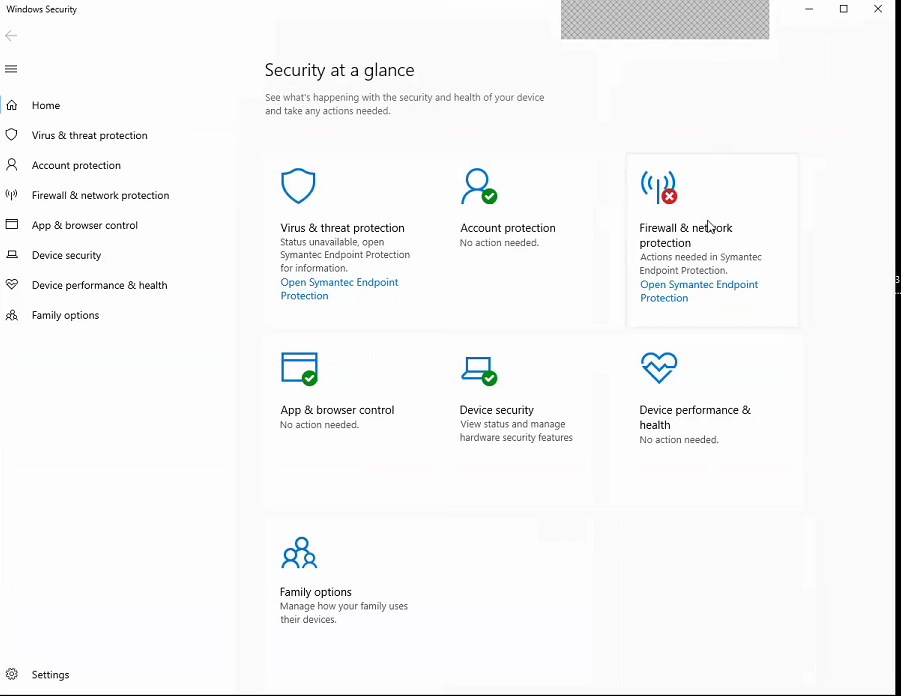Open Device performance & health sidebar item
This screenshot has height=696, width=901.
99,285
